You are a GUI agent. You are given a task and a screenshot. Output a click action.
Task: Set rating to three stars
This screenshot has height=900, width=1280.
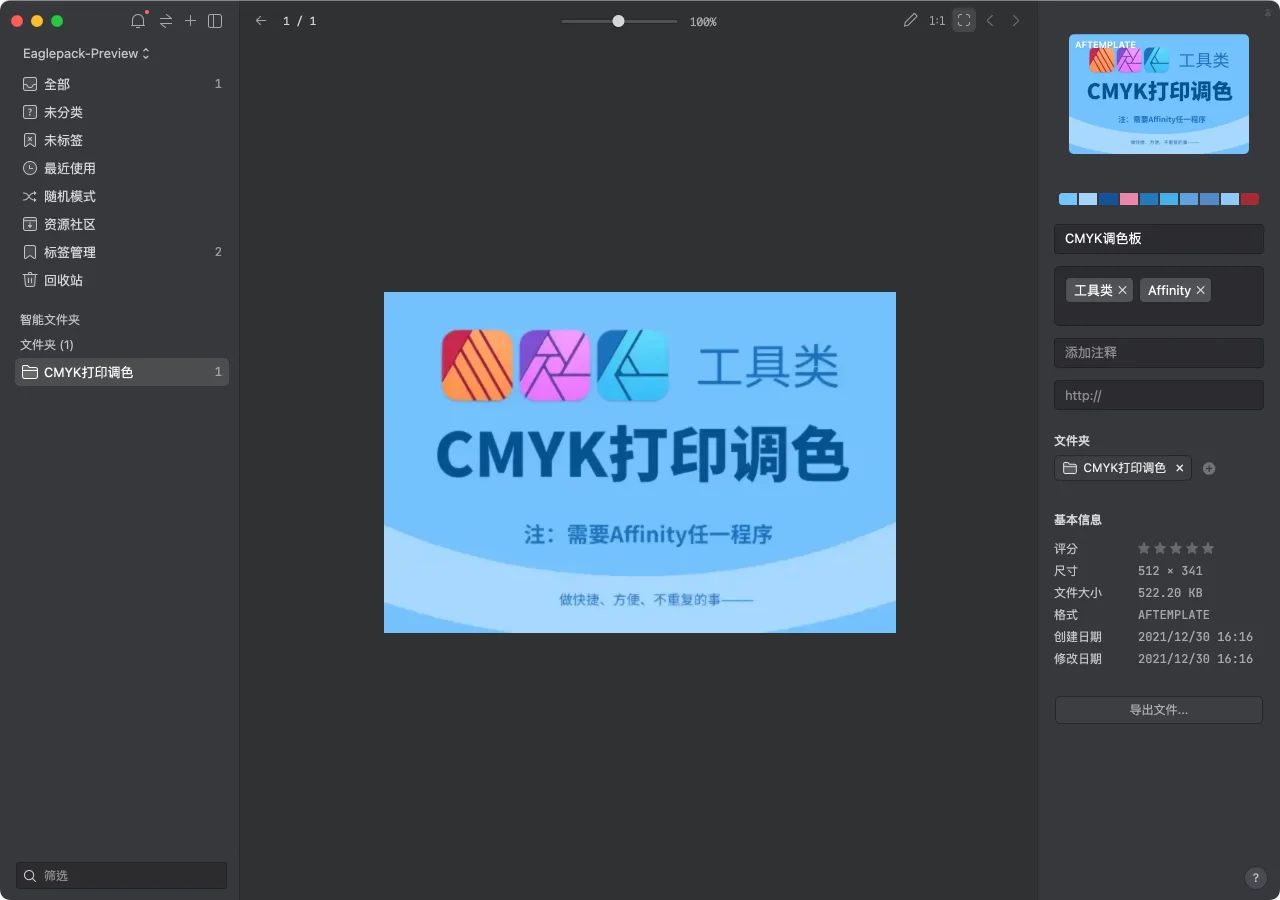tap(1176, 548)
